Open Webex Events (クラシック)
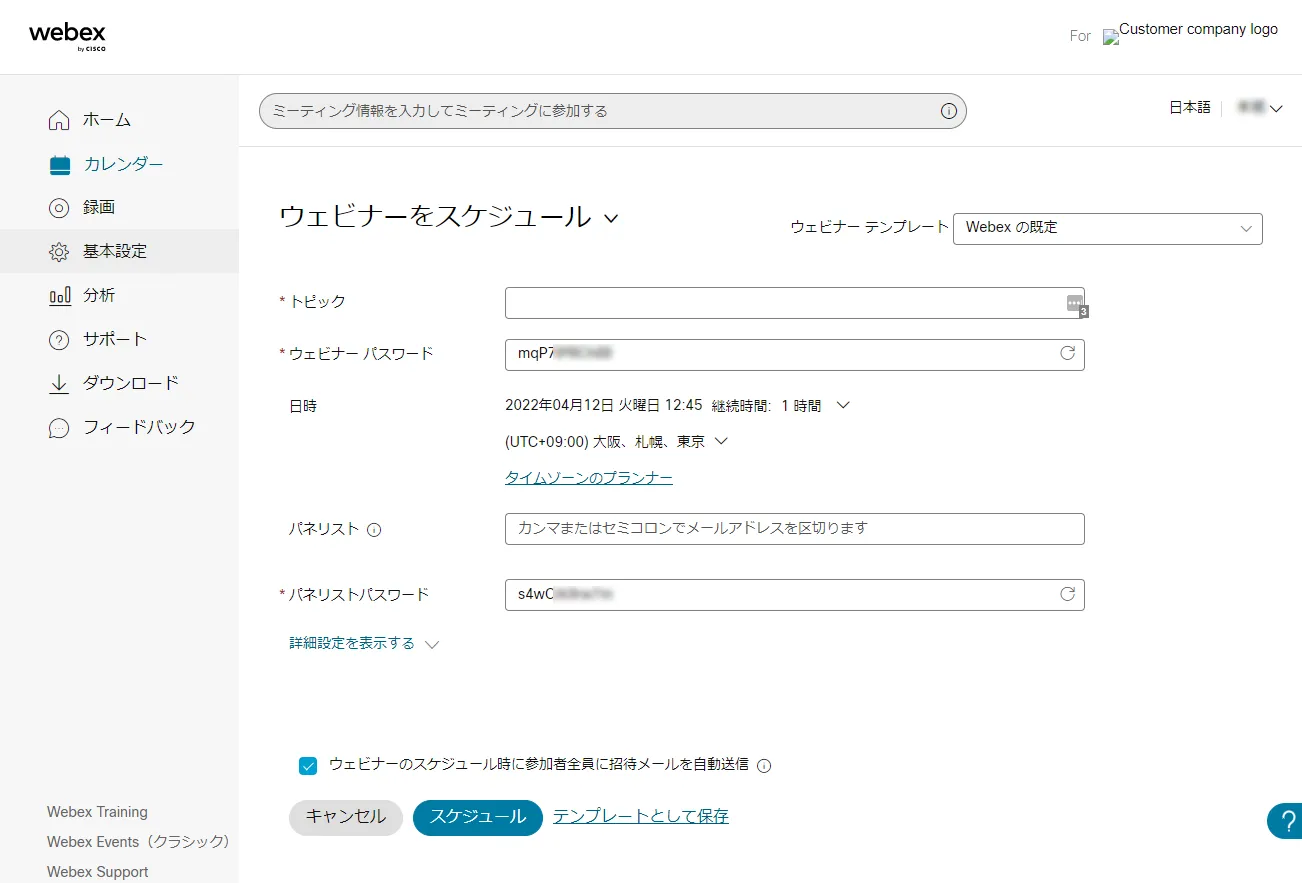 [137, 842]
